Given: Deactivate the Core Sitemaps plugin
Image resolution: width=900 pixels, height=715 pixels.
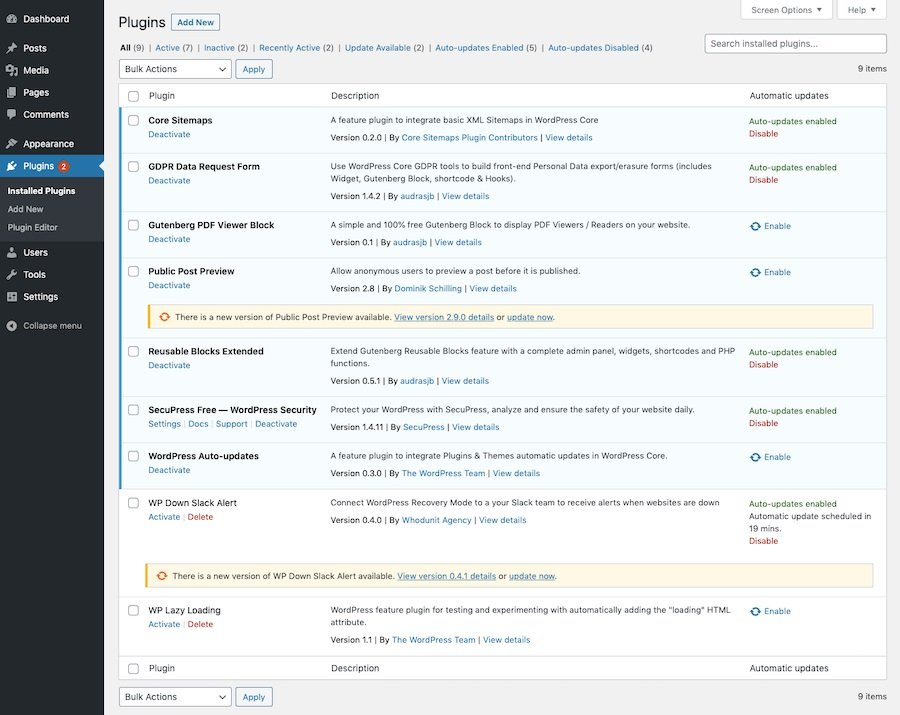Looking at the screenshot, I should [169, 134].
